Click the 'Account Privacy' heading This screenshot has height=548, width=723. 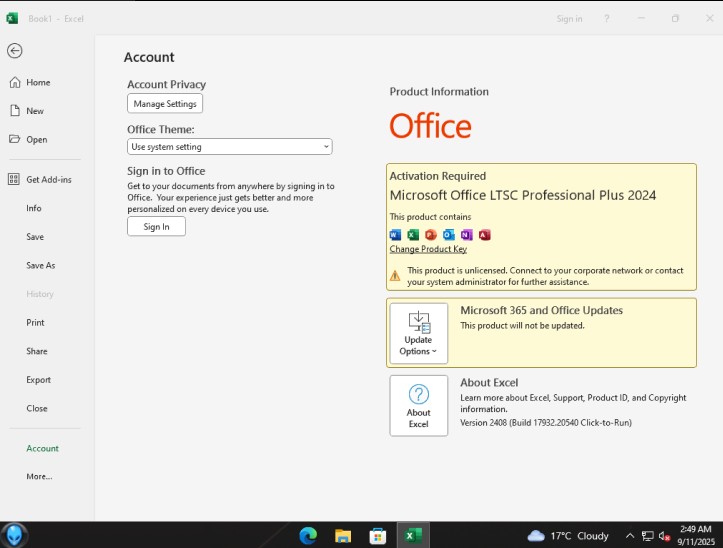pyautogui.click(x=166, y=84)
